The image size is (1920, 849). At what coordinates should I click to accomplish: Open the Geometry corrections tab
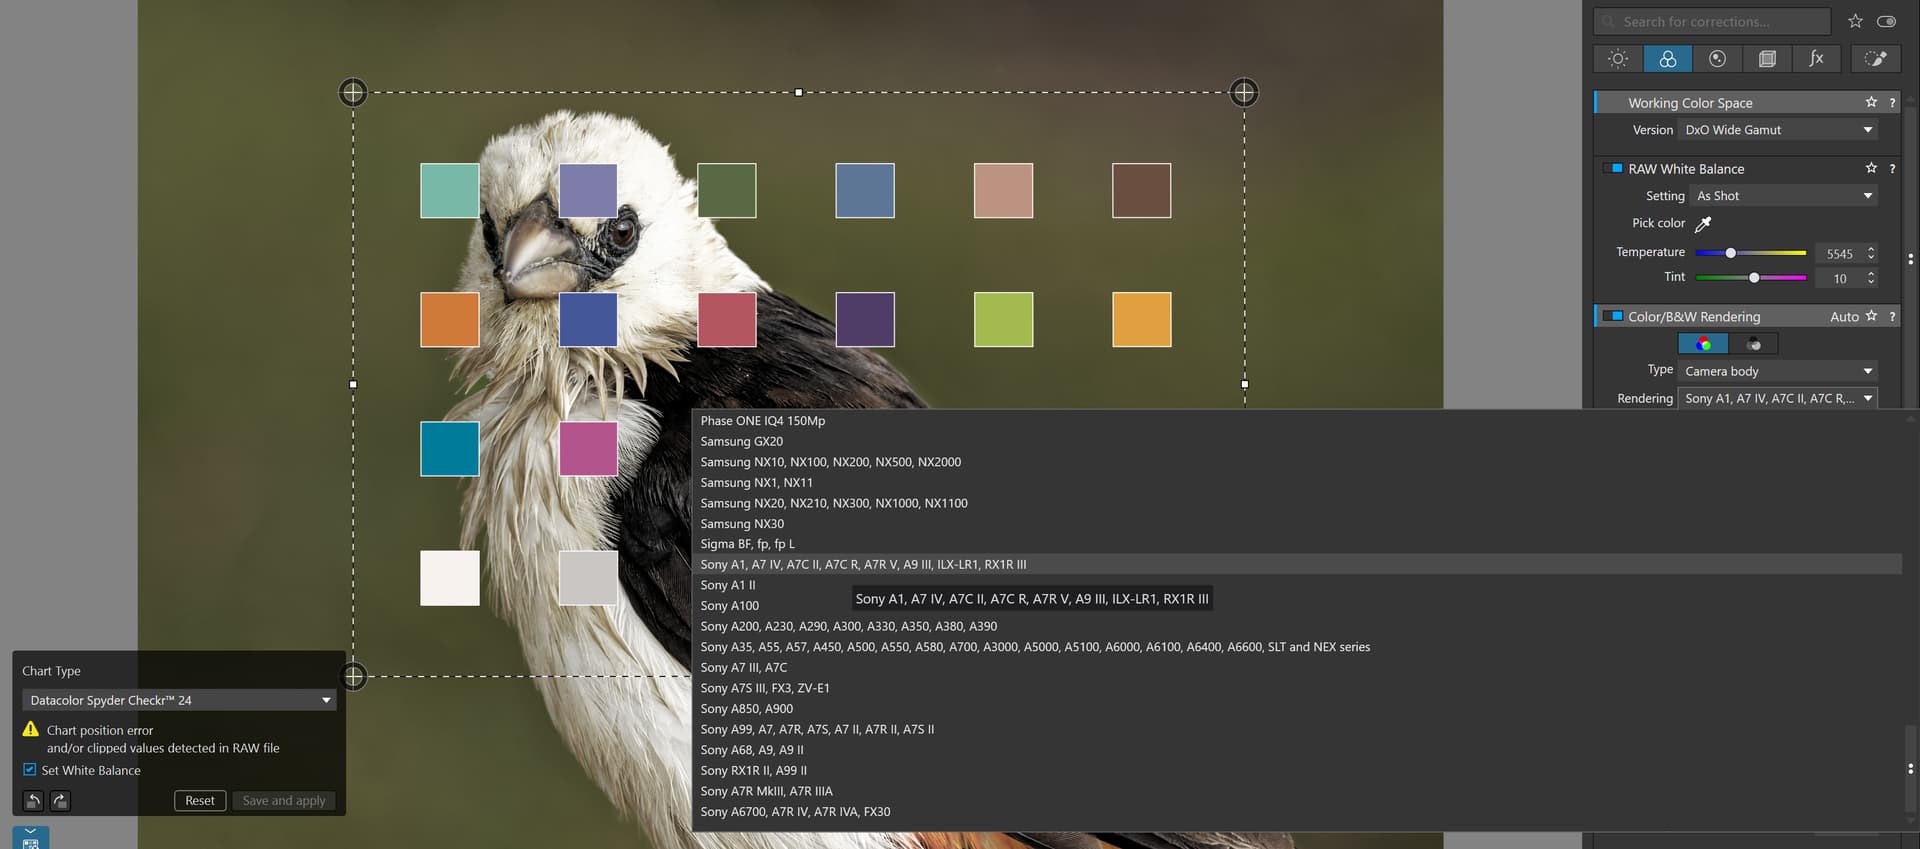[1767, 59]
